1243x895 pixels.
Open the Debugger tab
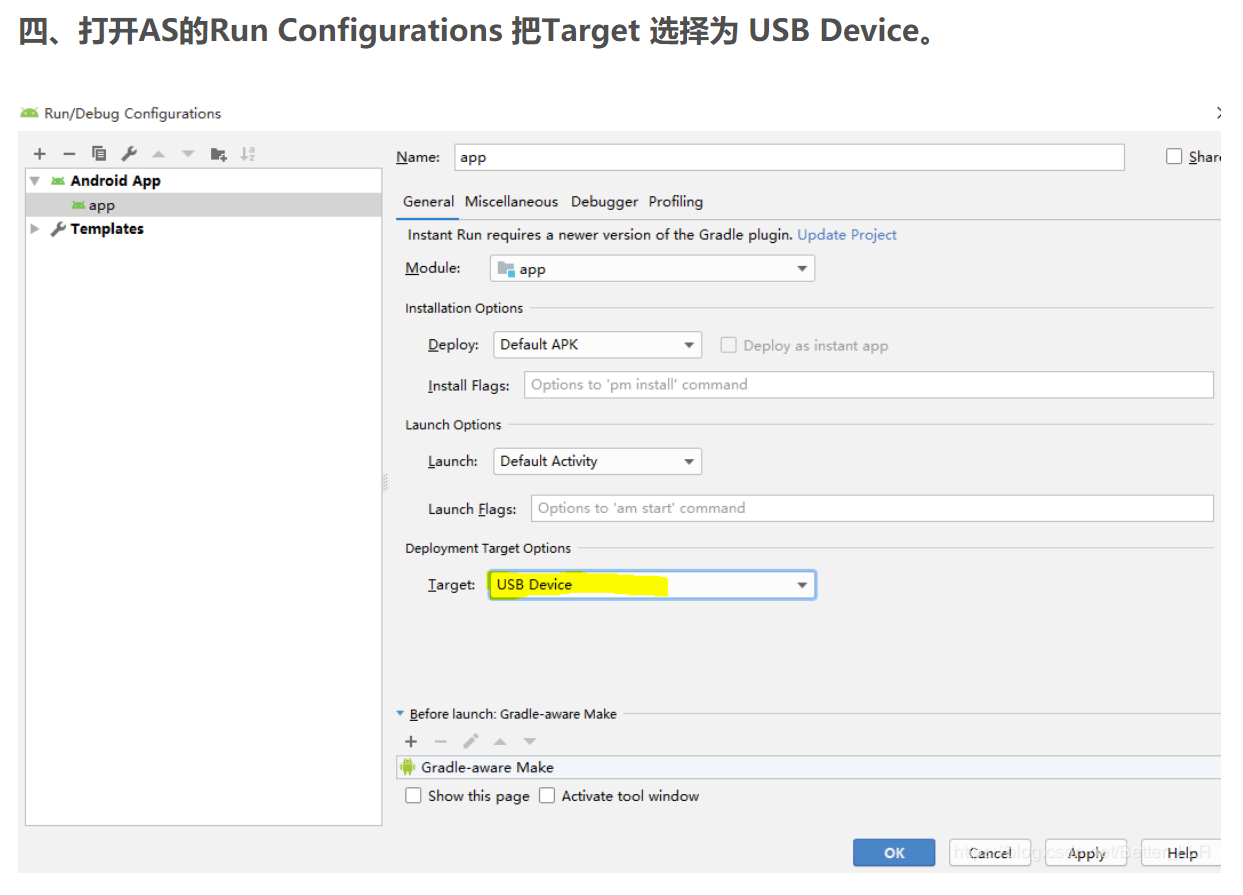(604, 202)
